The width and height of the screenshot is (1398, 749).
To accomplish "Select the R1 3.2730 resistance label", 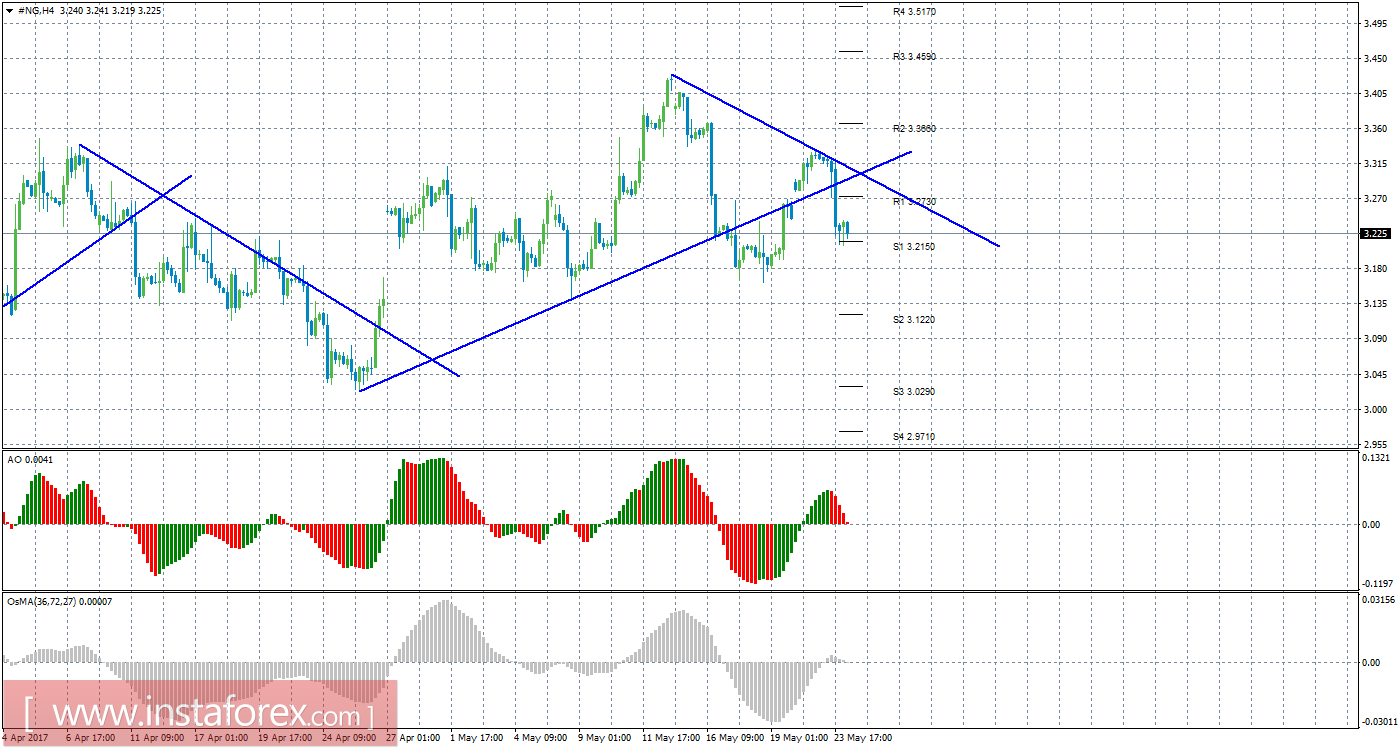I will click(914, 202).
